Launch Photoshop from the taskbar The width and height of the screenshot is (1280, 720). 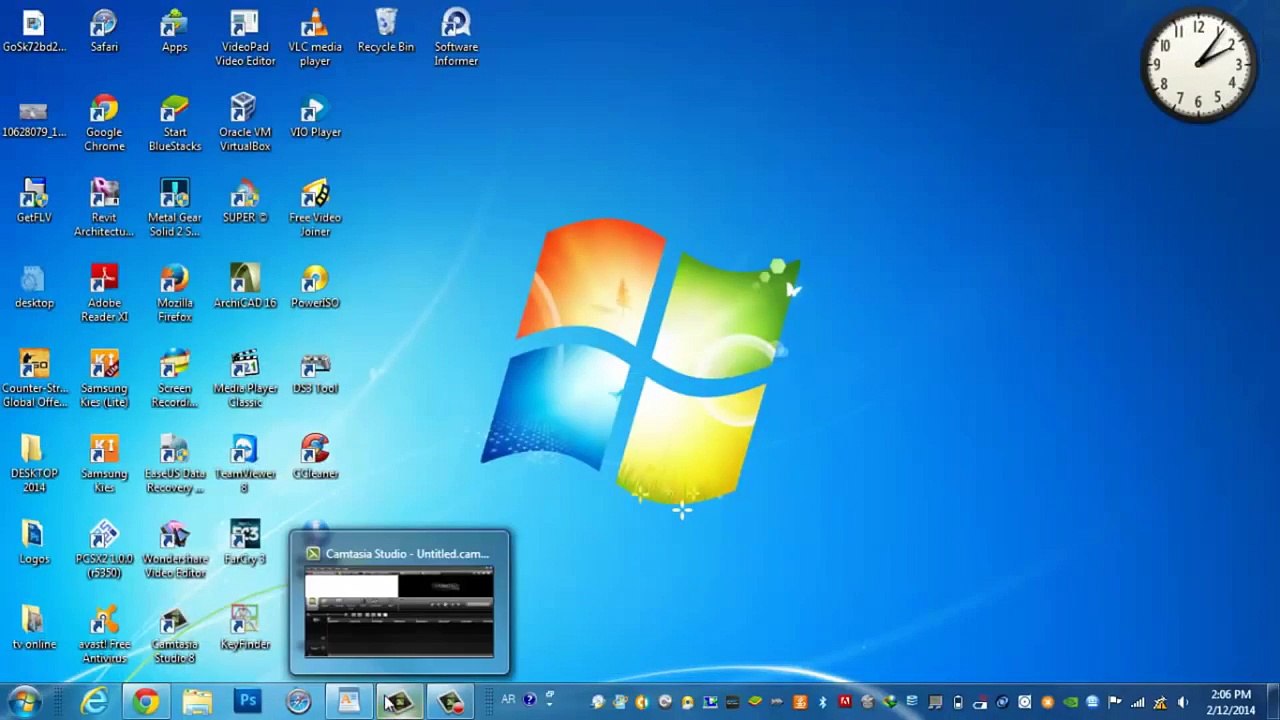pyautogui.click(x=248, y=702)
